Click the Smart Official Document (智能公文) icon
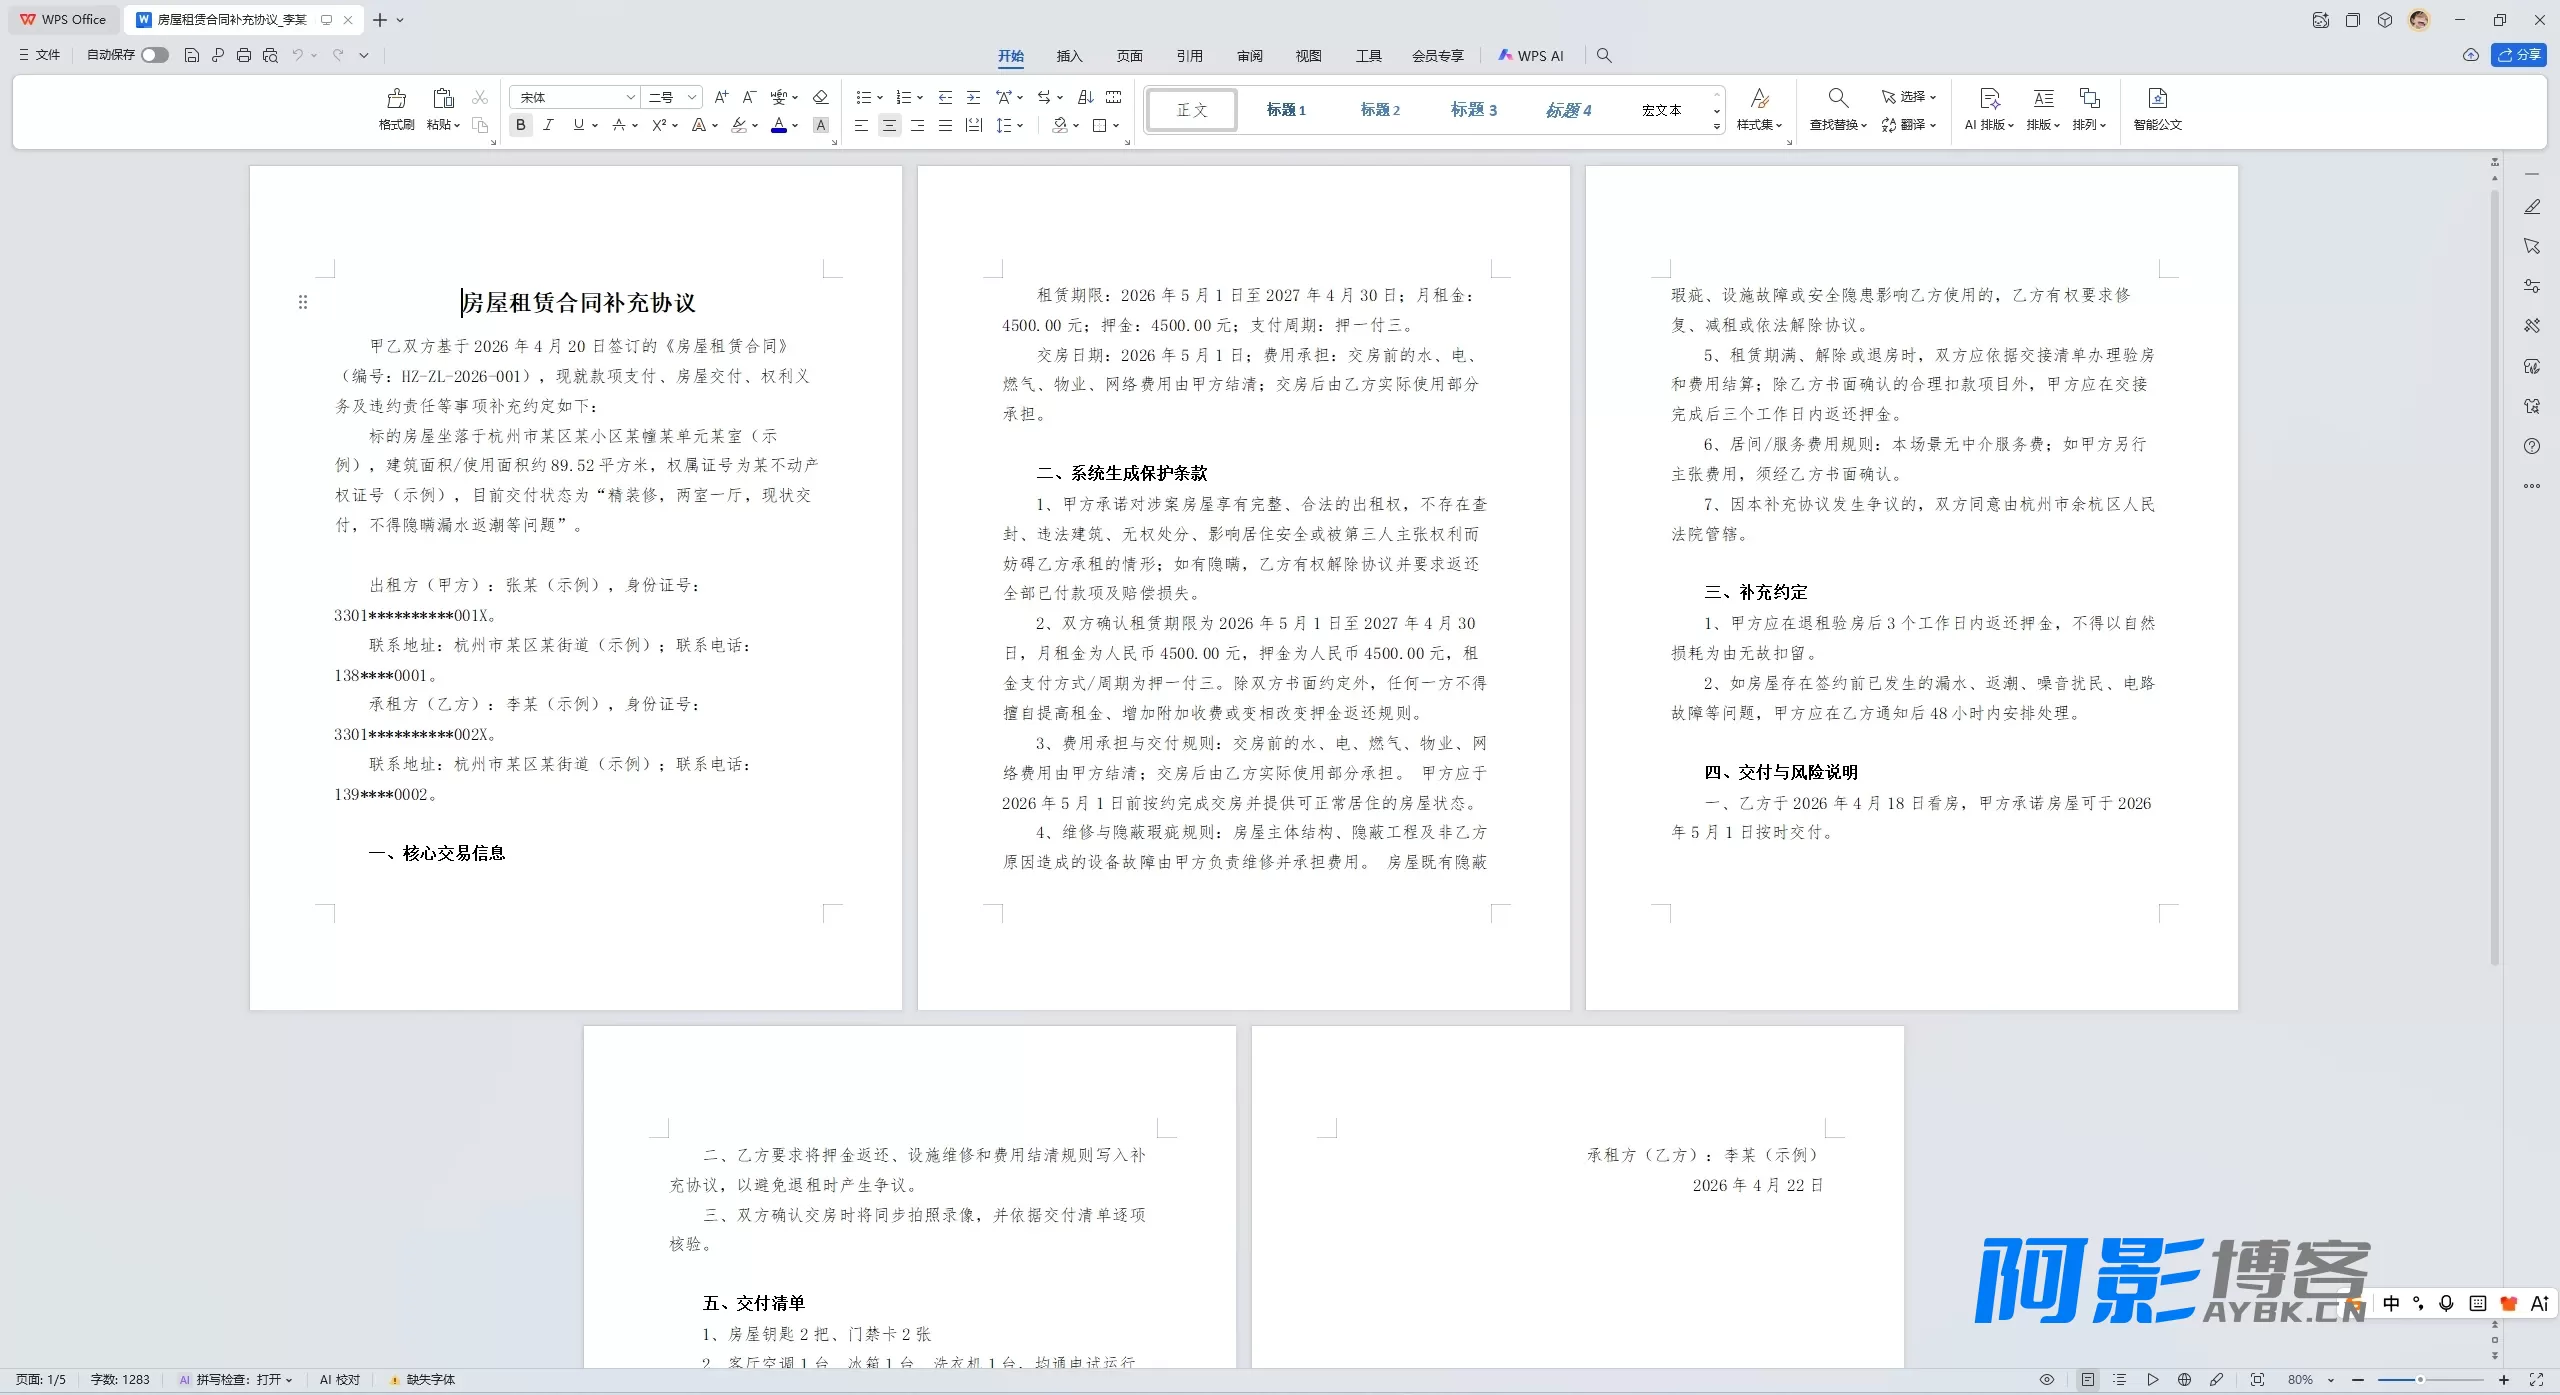This screenshot has width=2560, height=1395. point(2157,98)
